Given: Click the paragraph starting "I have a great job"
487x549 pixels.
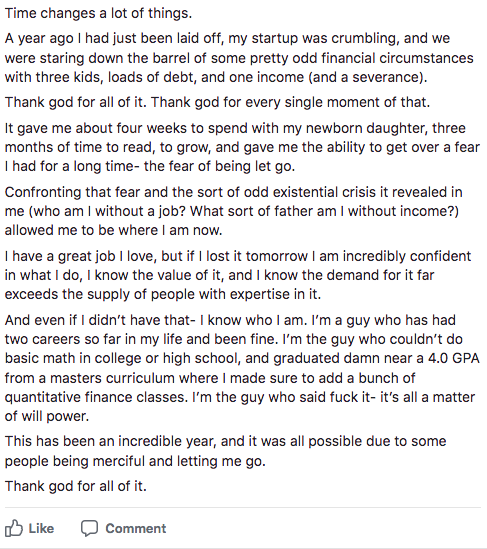Looking at the screenshot, I should [238, 275].
